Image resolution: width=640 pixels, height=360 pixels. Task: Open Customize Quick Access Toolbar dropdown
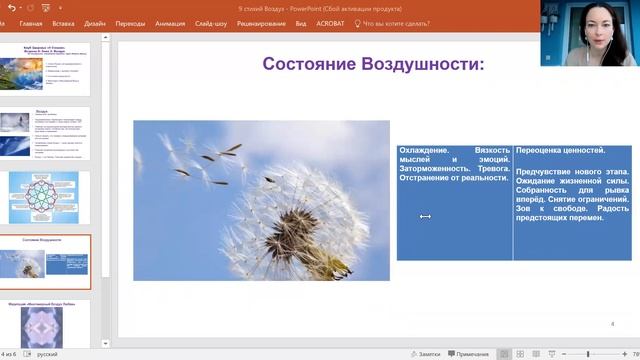pyautogui.click(x=60, y=8)
